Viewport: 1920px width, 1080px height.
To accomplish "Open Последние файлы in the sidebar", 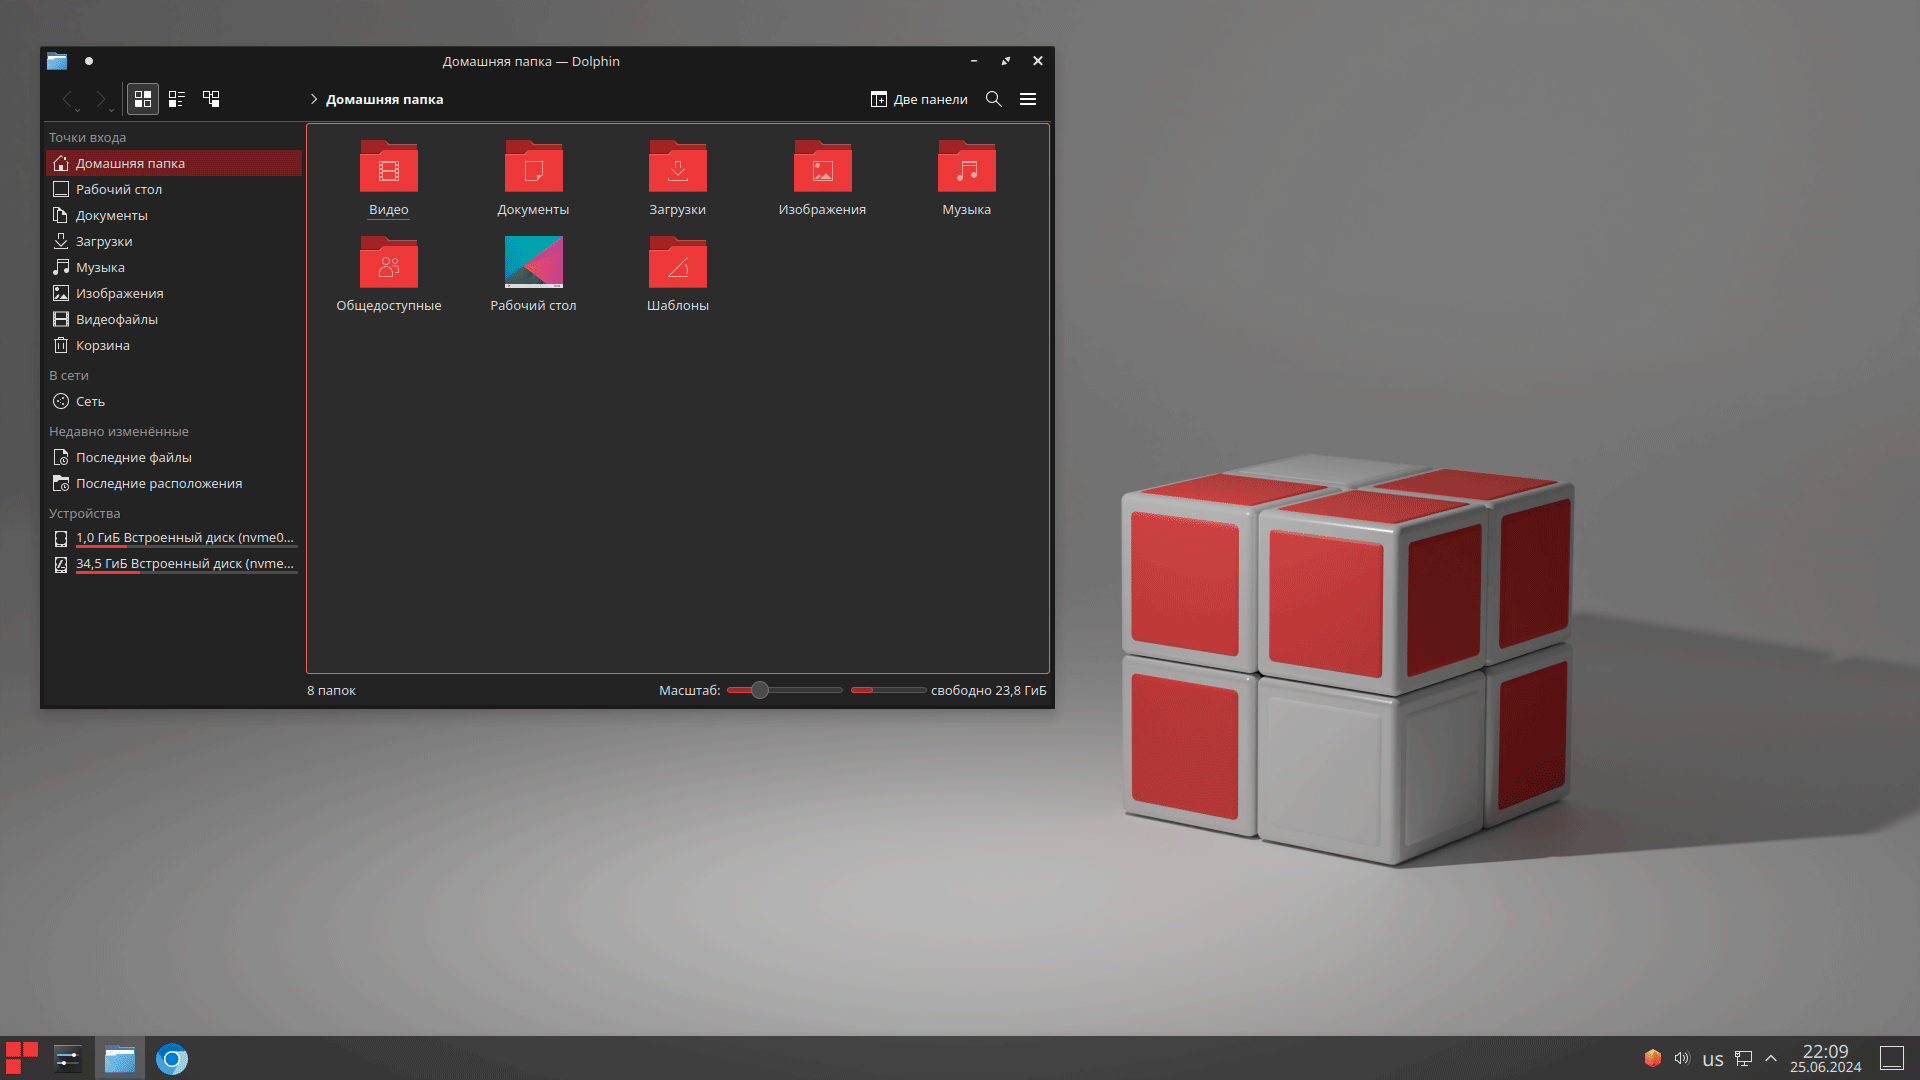I will pyautogui.click(x=133, y=457).
